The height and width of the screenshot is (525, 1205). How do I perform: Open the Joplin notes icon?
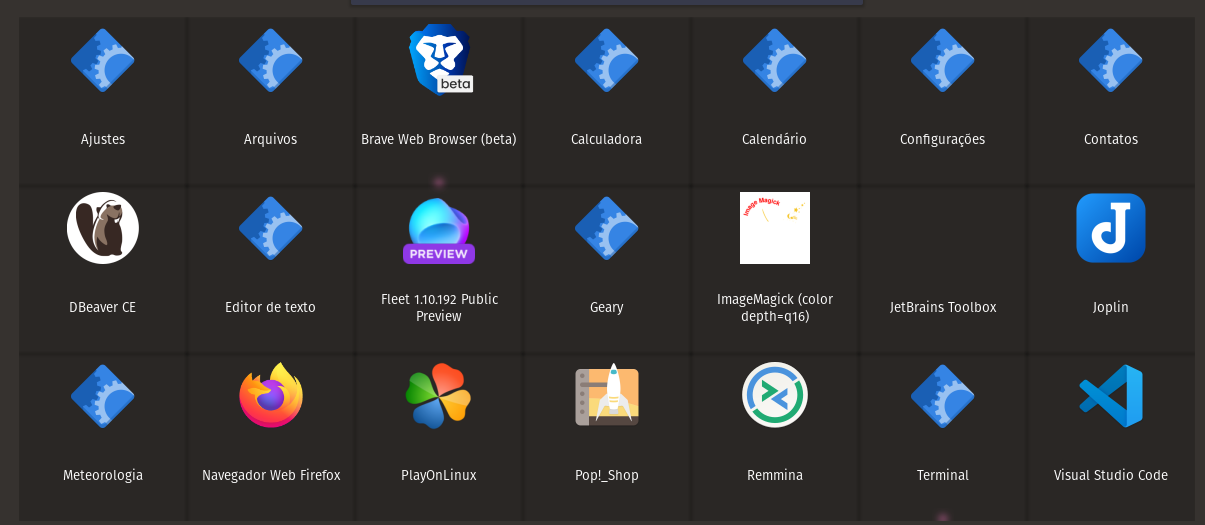tap(1111, 228)
